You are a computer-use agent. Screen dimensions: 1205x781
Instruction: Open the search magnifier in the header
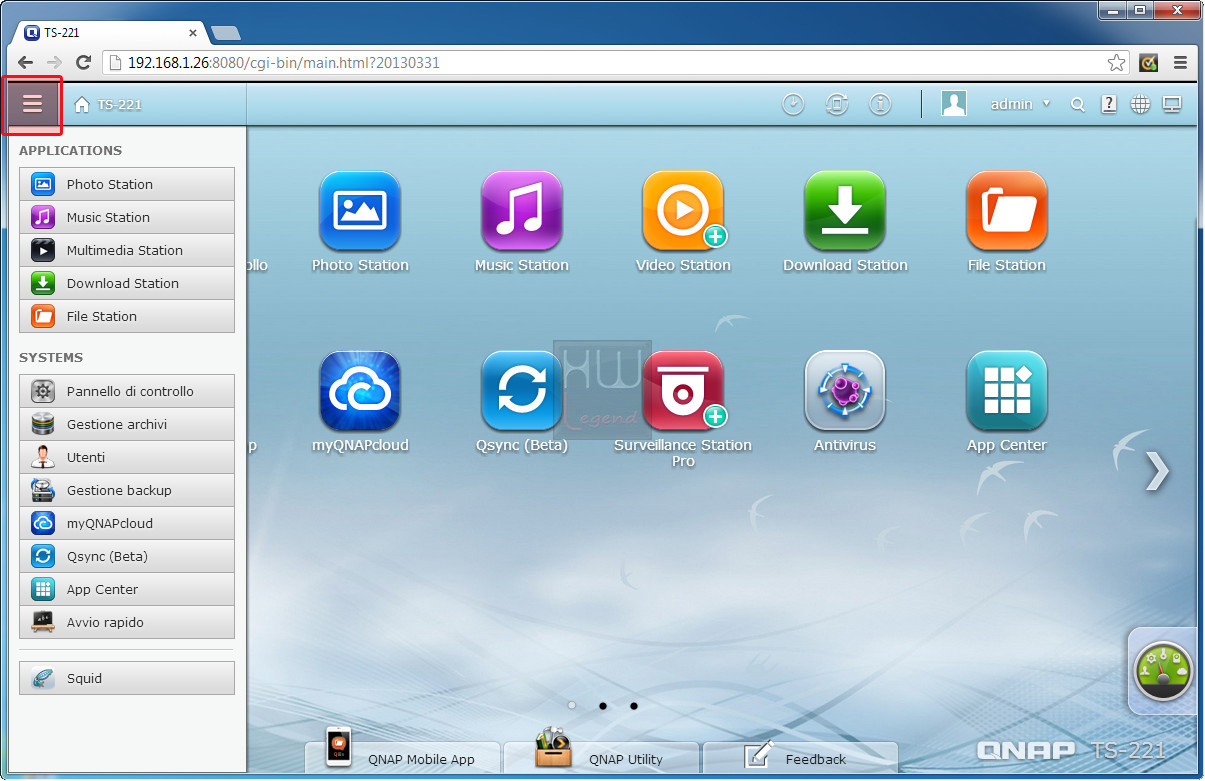[1077, 104]
